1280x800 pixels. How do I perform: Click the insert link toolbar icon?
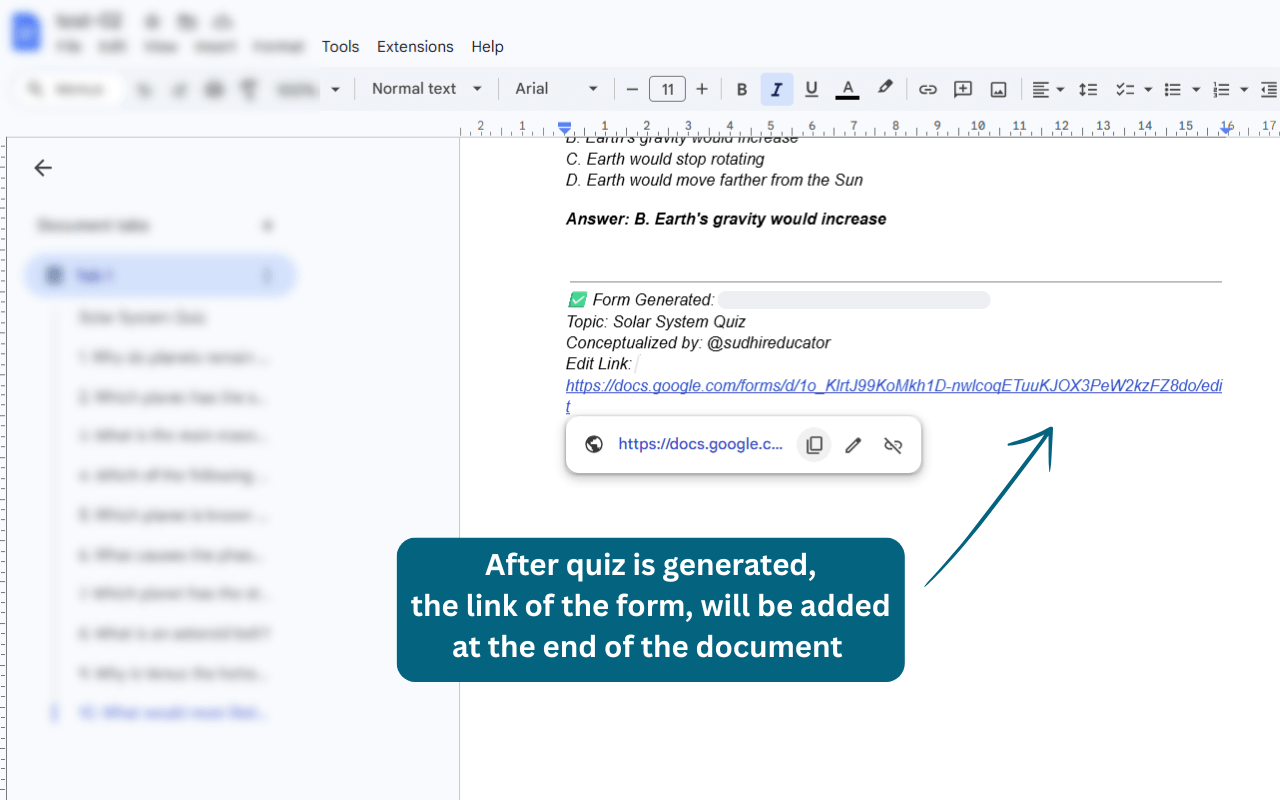coord(928,89)
